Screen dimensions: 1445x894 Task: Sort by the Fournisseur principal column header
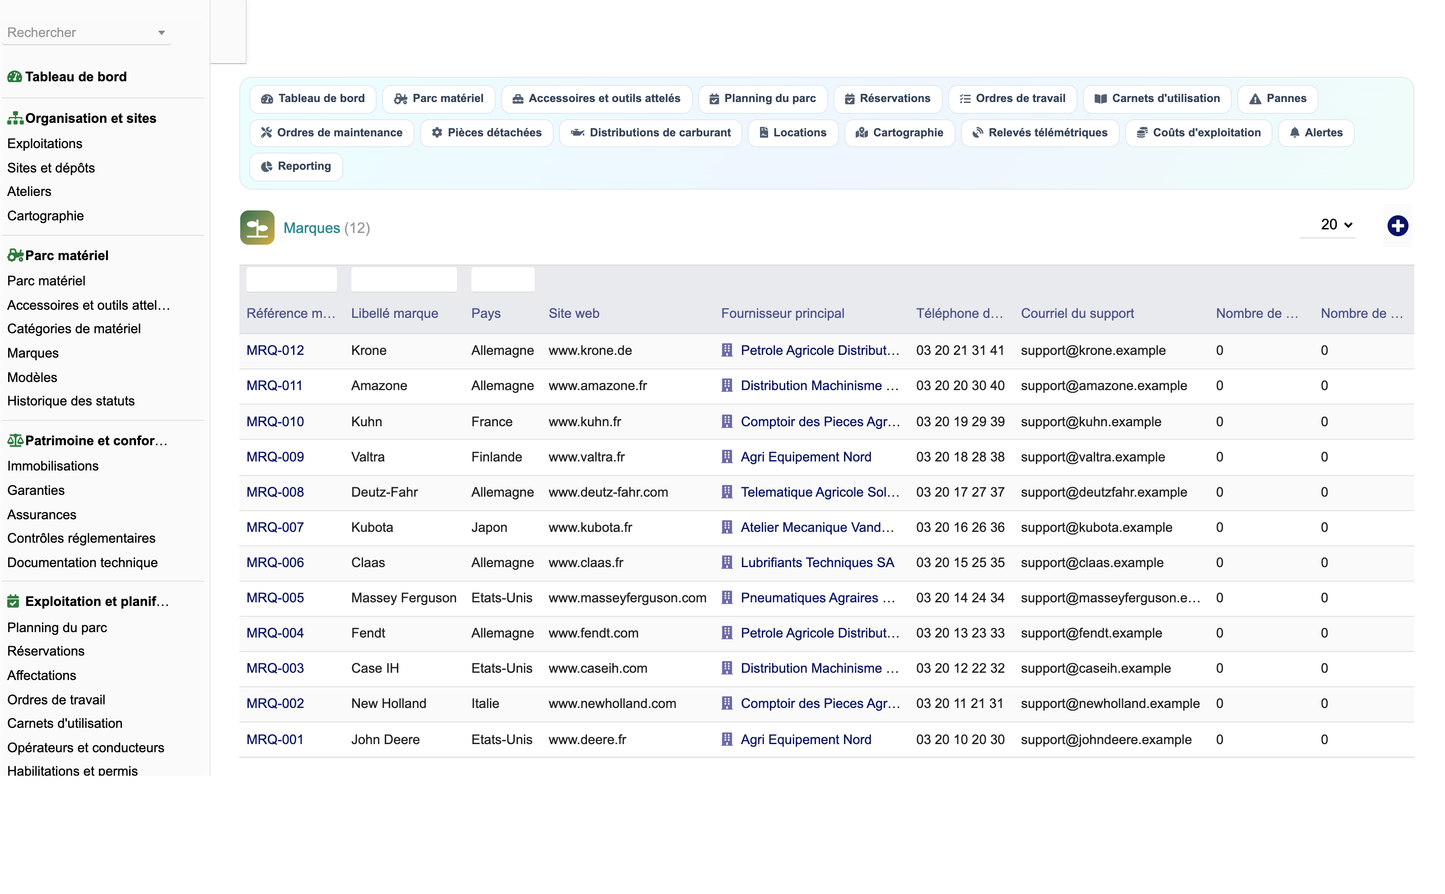coord(783,314)
